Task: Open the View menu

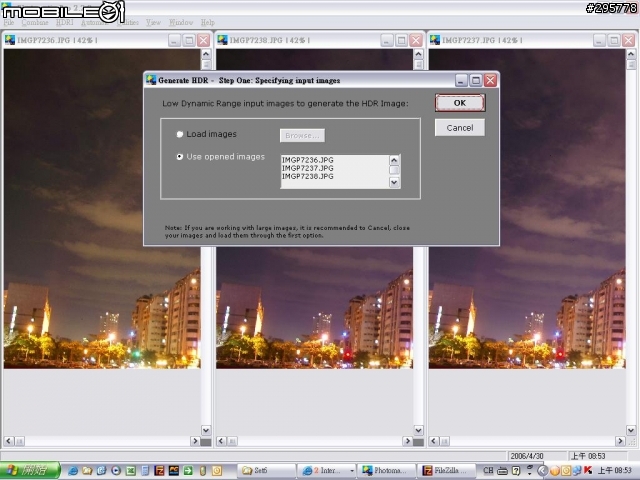Action: 153,22
